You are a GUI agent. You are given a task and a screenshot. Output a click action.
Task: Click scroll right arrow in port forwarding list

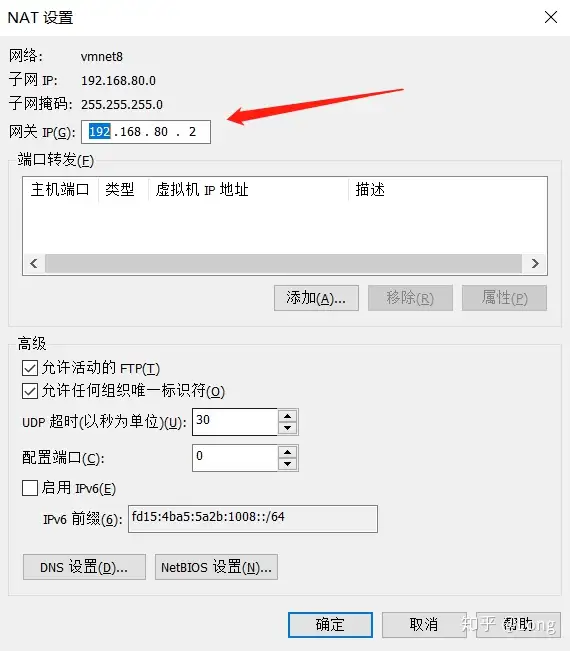[x=535, y=264]
